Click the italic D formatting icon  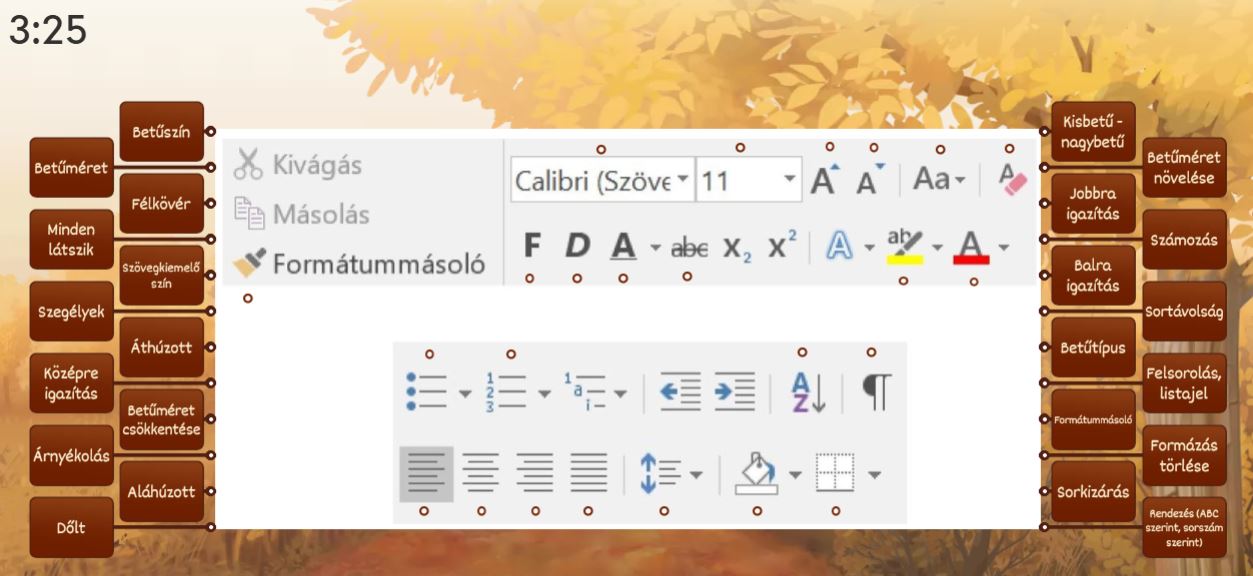coord(576,245)
